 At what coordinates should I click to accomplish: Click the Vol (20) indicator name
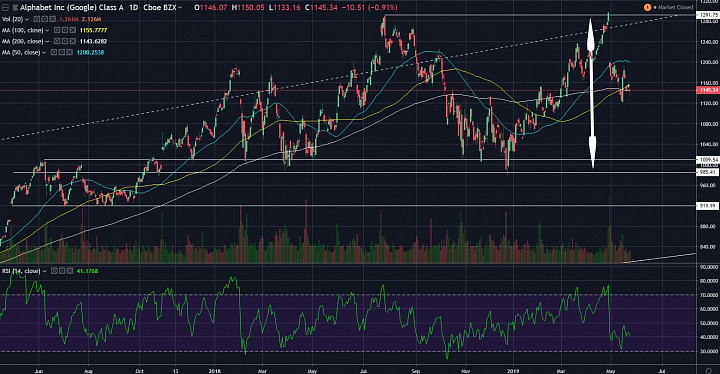click(x=12, y=19)
